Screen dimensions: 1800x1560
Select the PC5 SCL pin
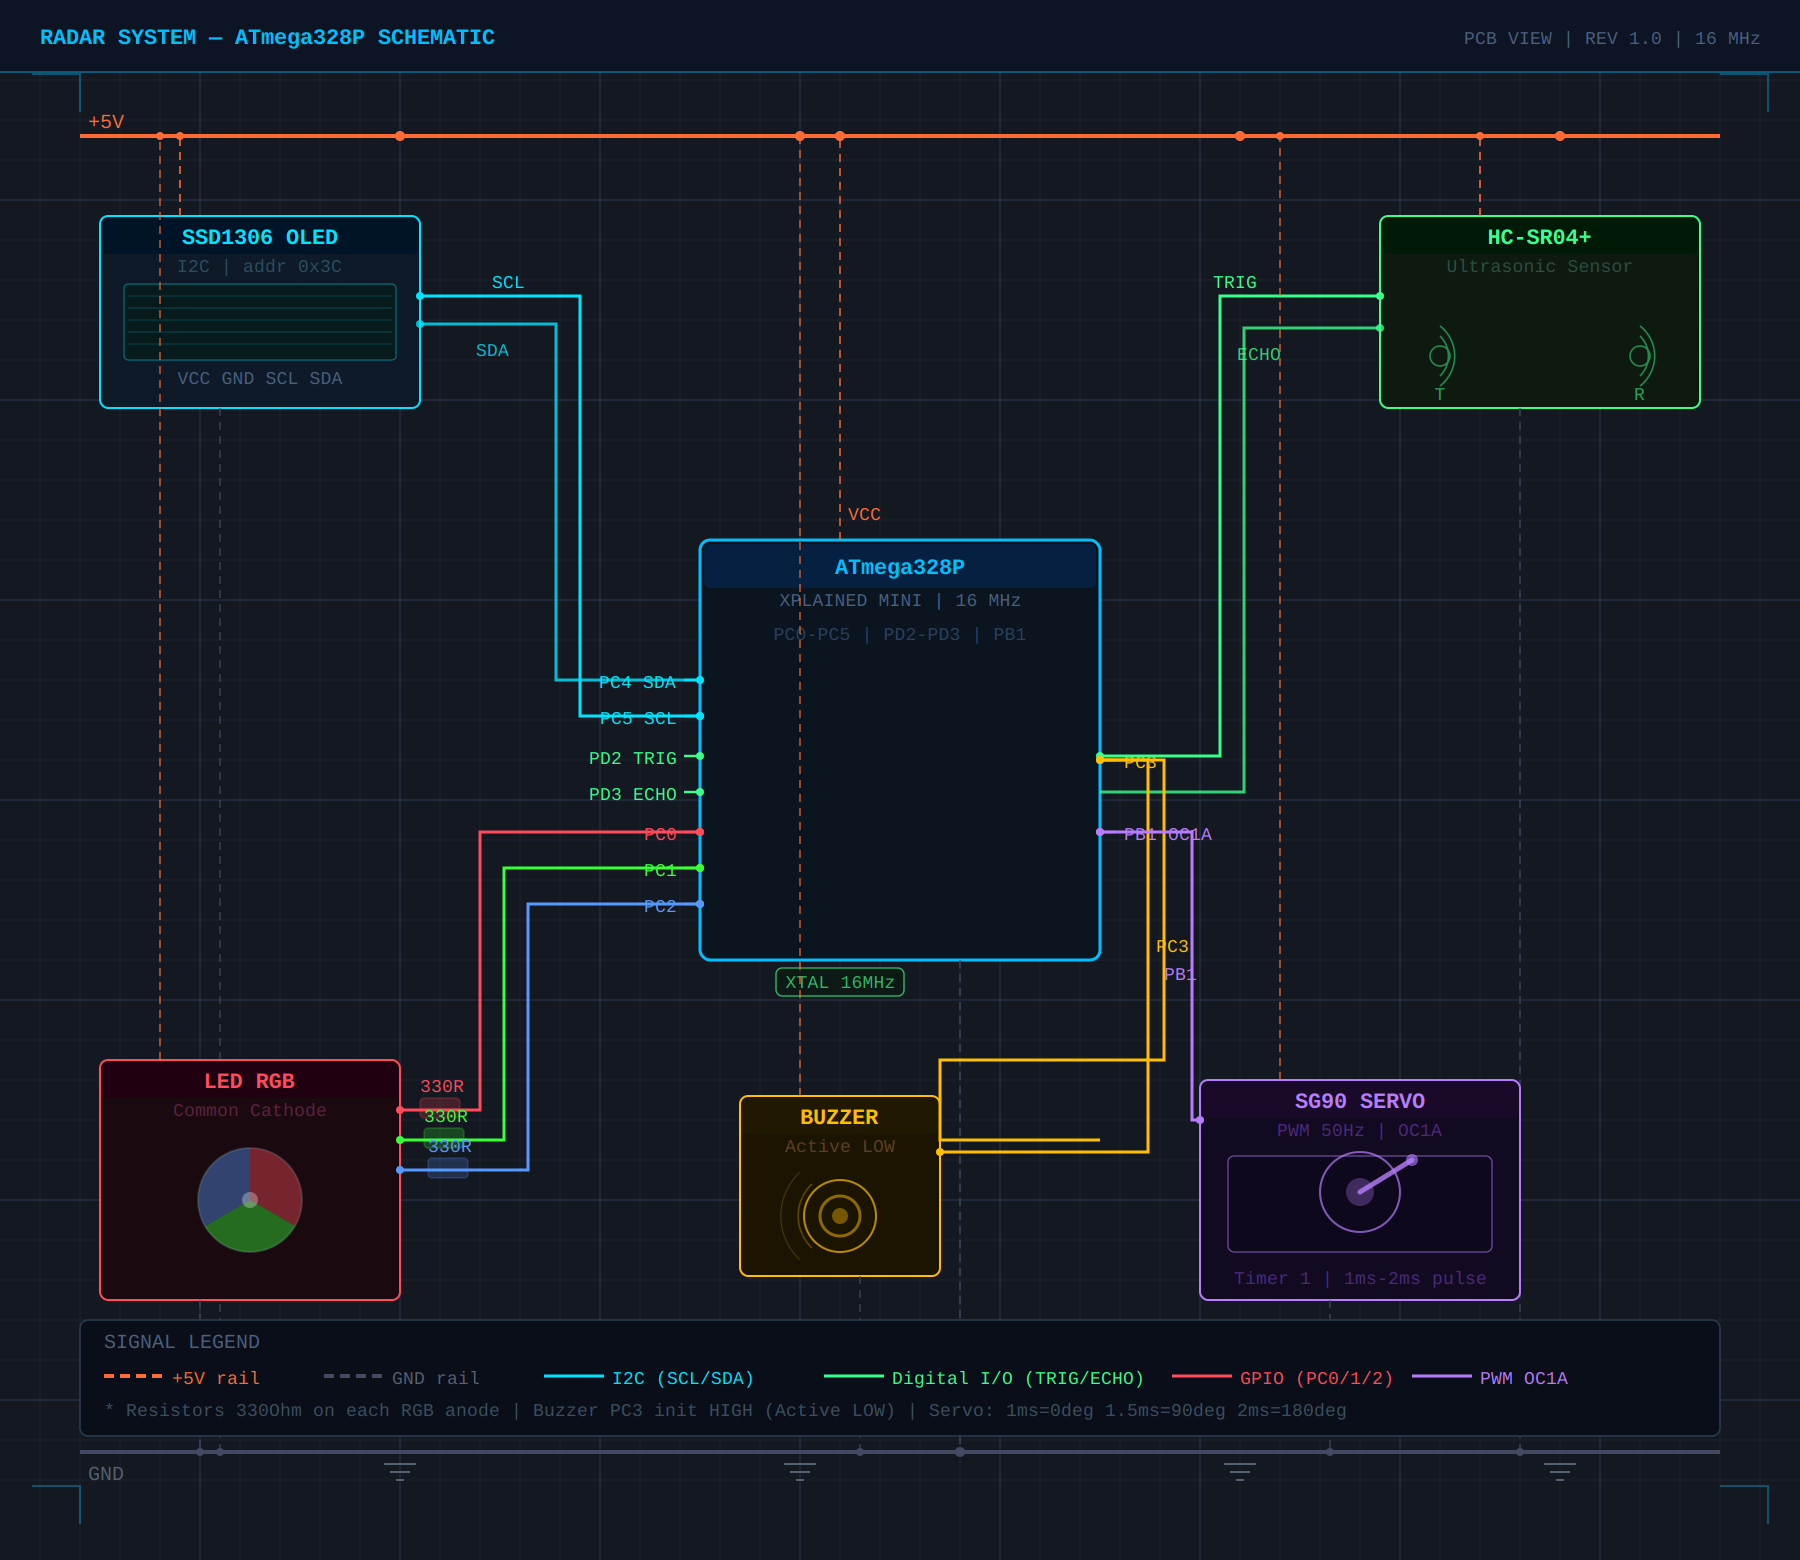[x=637, y=718]
